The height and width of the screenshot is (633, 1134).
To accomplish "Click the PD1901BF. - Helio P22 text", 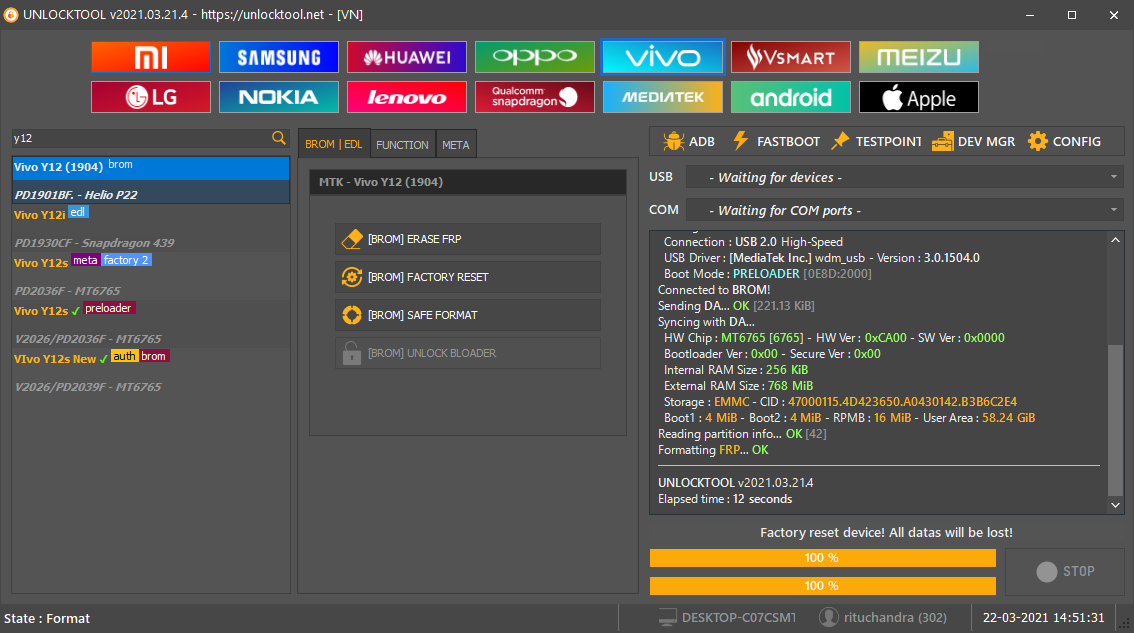I will (76, 195).
